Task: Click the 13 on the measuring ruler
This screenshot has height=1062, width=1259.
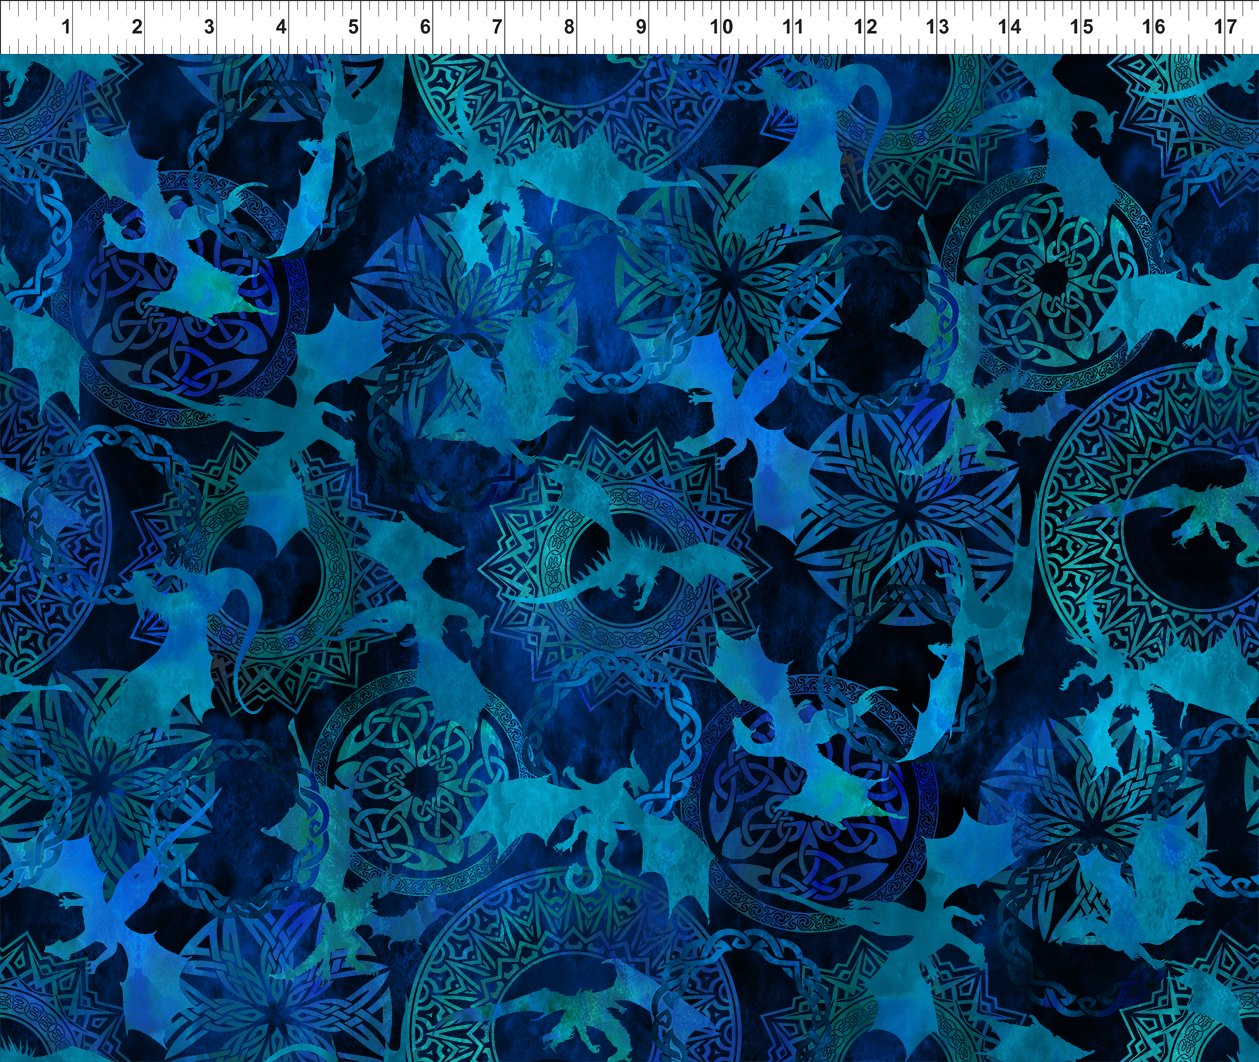Action: pyautogui.click(x=937, y=27)
